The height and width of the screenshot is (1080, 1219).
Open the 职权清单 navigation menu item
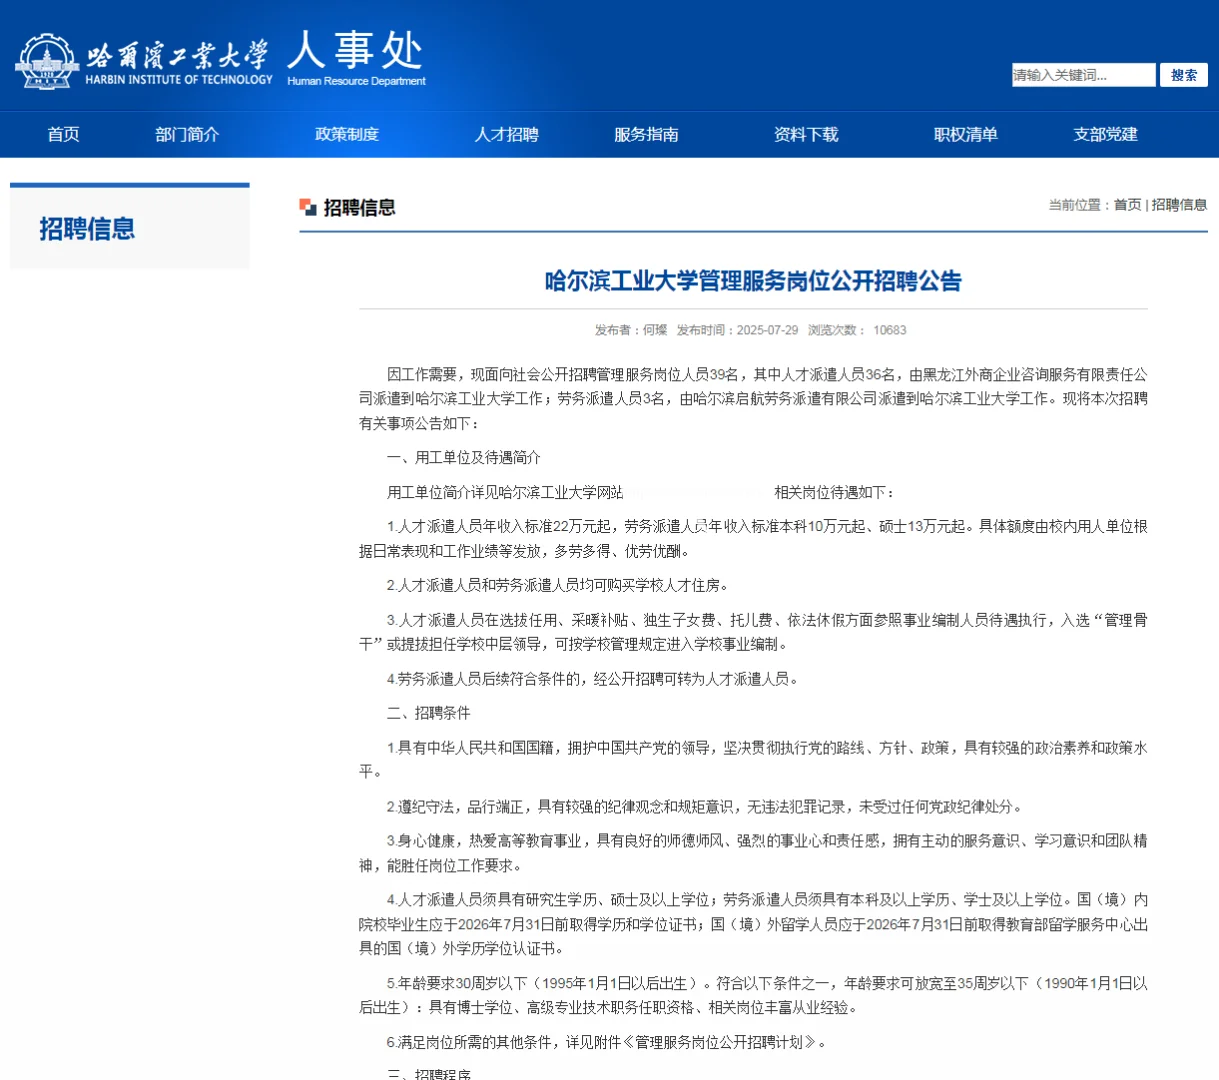966,134
